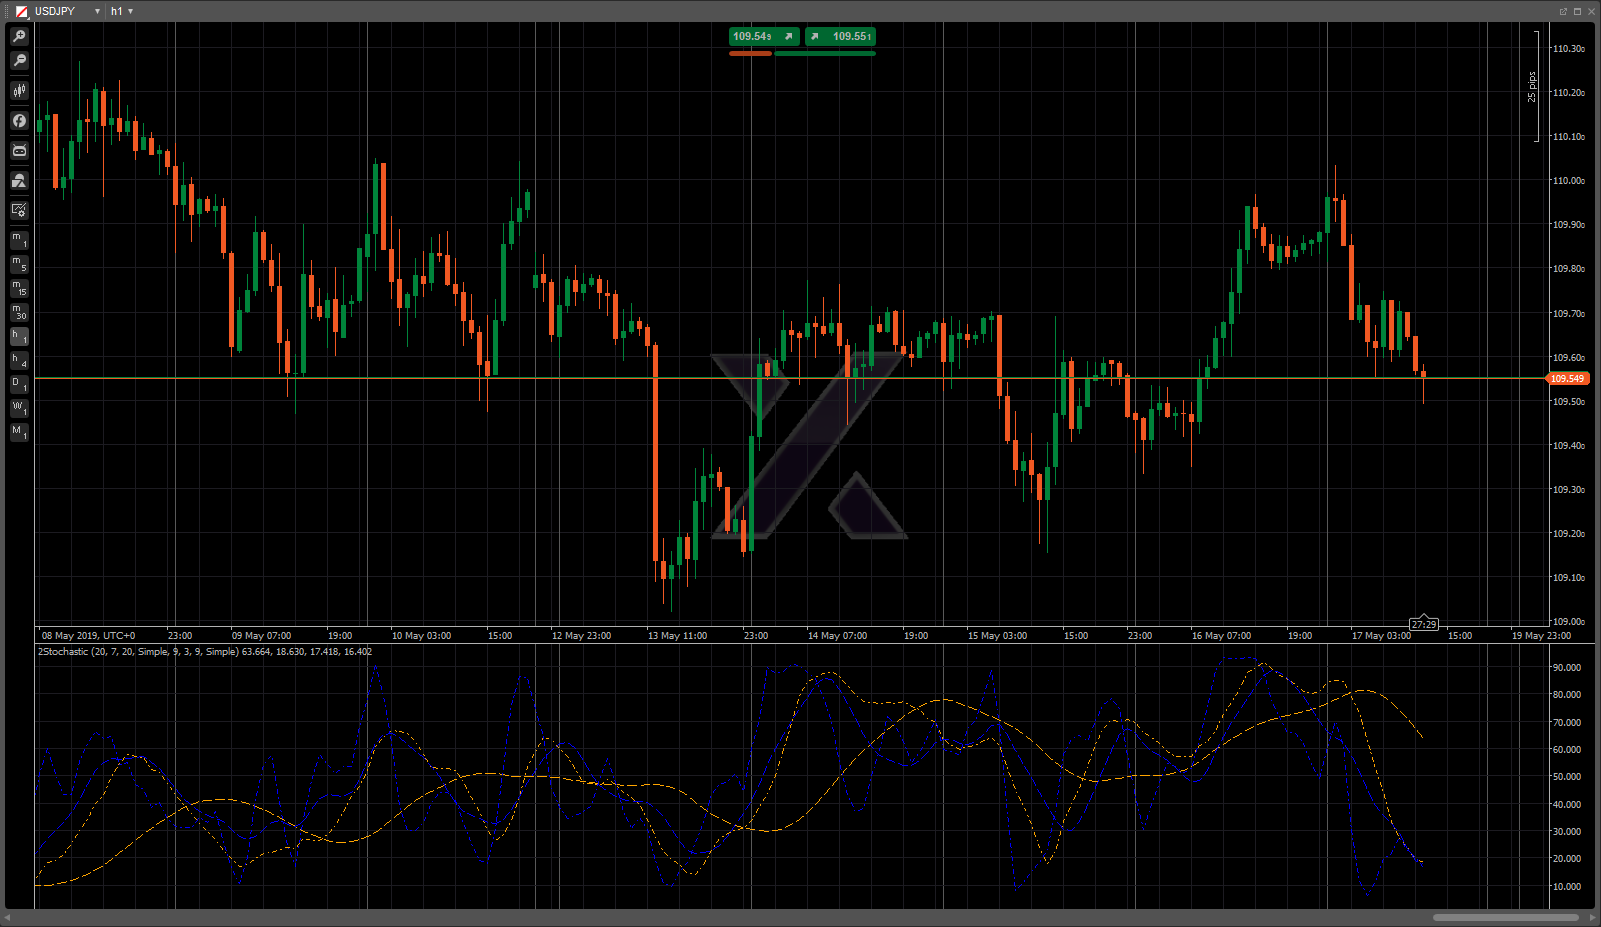1601x927 pixels.
Task: Click the 109.54 sell price button
Action: [x=764, y=37]
